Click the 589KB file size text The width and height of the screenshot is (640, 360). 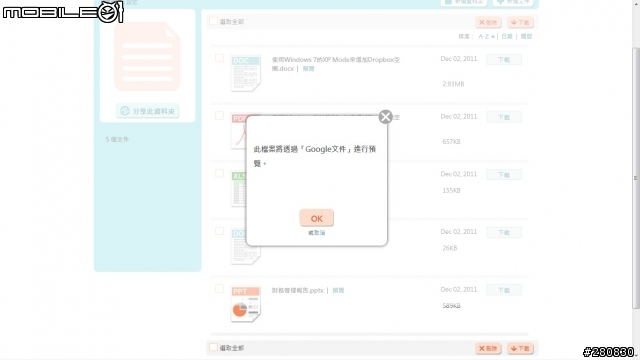point(451,305)
